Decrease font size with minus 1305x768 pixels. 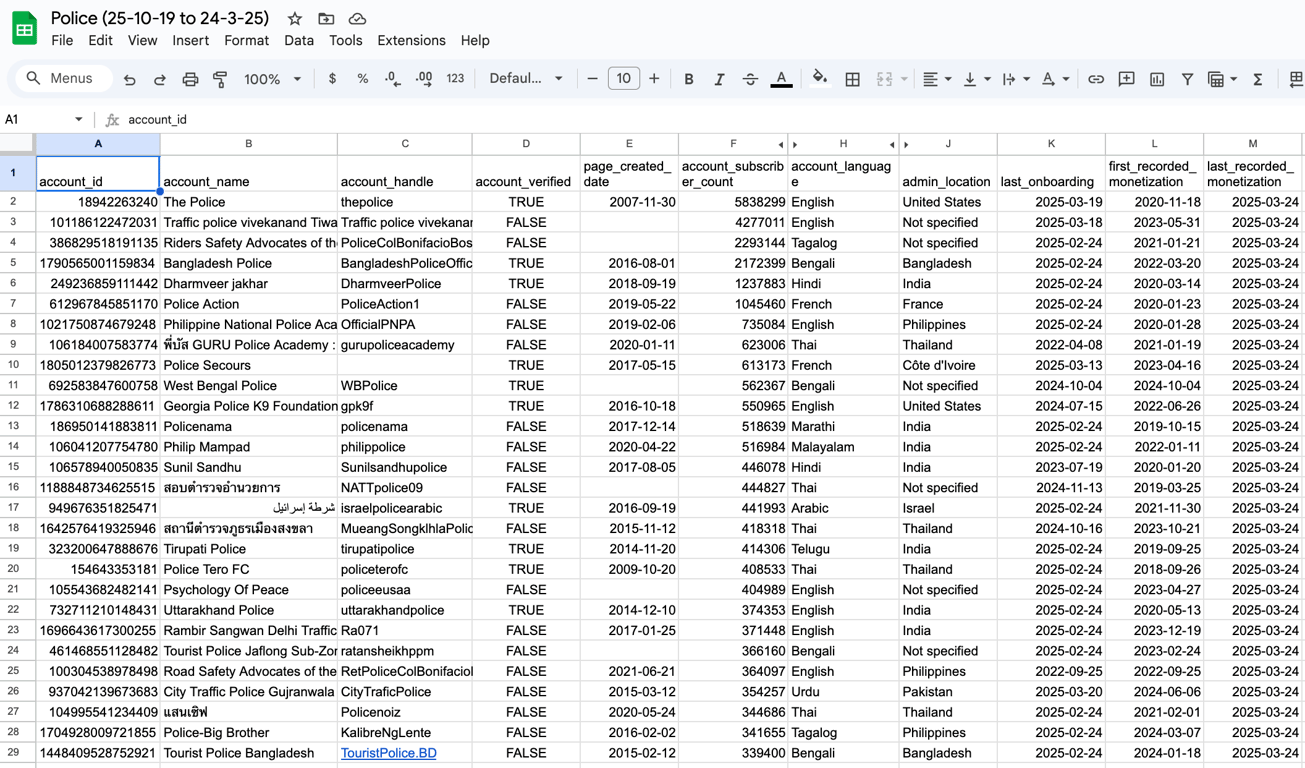click(592, 79)
